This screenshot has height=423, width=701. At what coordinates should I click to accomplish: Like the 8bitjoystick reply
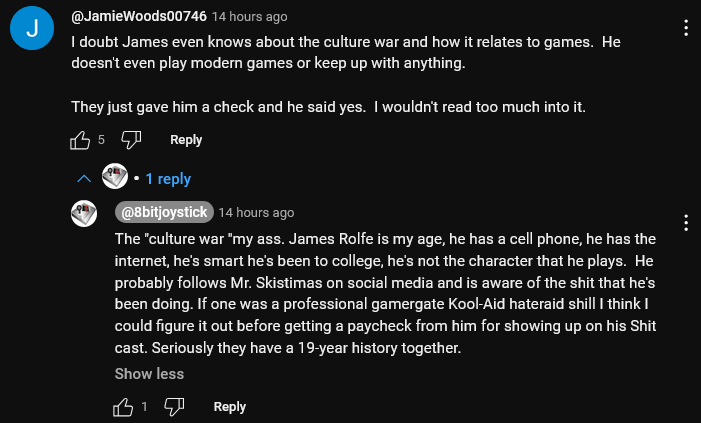124,407
